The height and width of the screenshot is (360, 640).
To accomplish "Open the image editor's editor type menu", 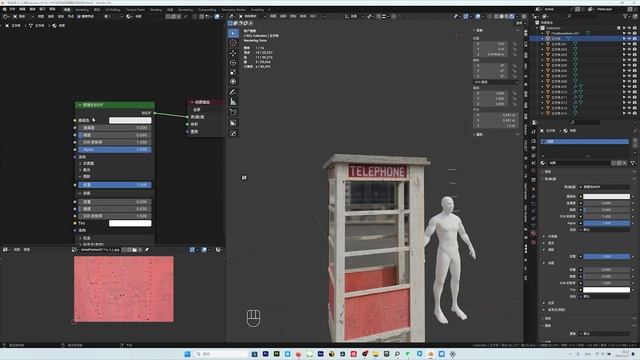I will 6,249.
